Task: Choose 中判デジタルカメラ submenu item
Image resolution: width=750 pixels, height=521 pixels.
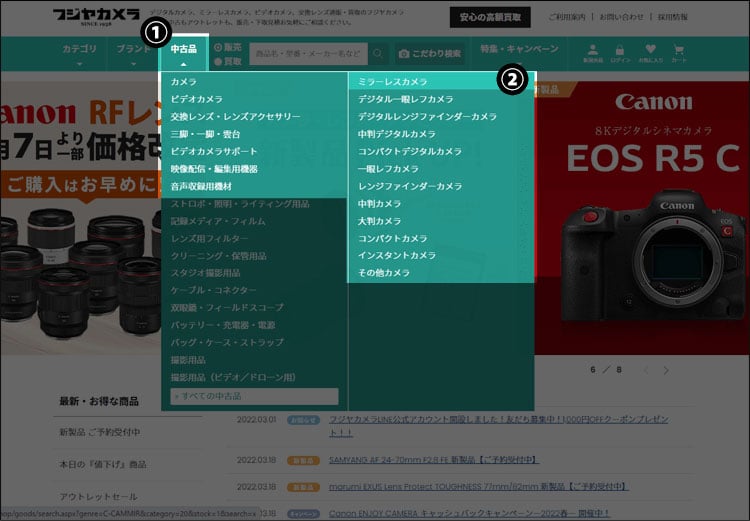Action: click(x=397, y=134)
